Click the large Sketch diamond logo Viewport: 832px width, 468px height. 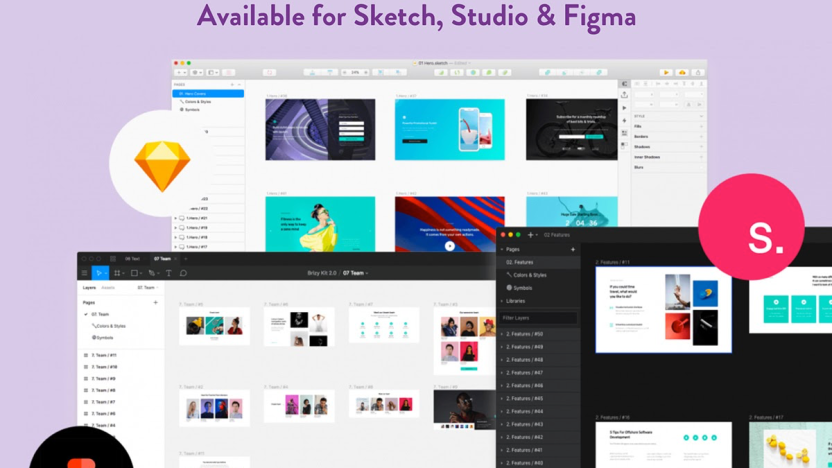point(162,165)
